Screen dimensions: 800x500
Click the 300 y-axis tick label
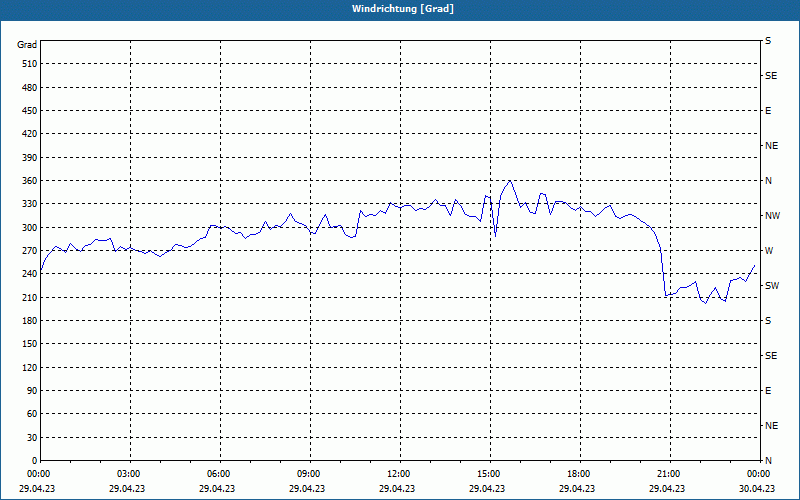(x=30, y=227)
